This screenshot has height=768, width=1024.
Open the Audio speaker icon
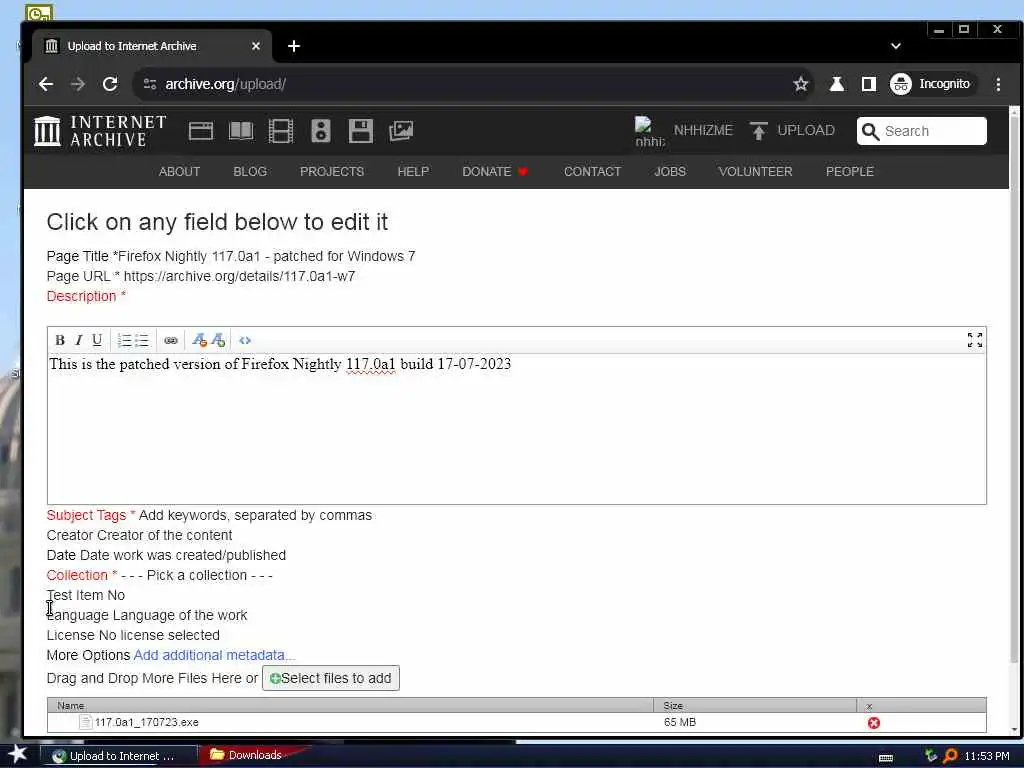click(321, 131)
